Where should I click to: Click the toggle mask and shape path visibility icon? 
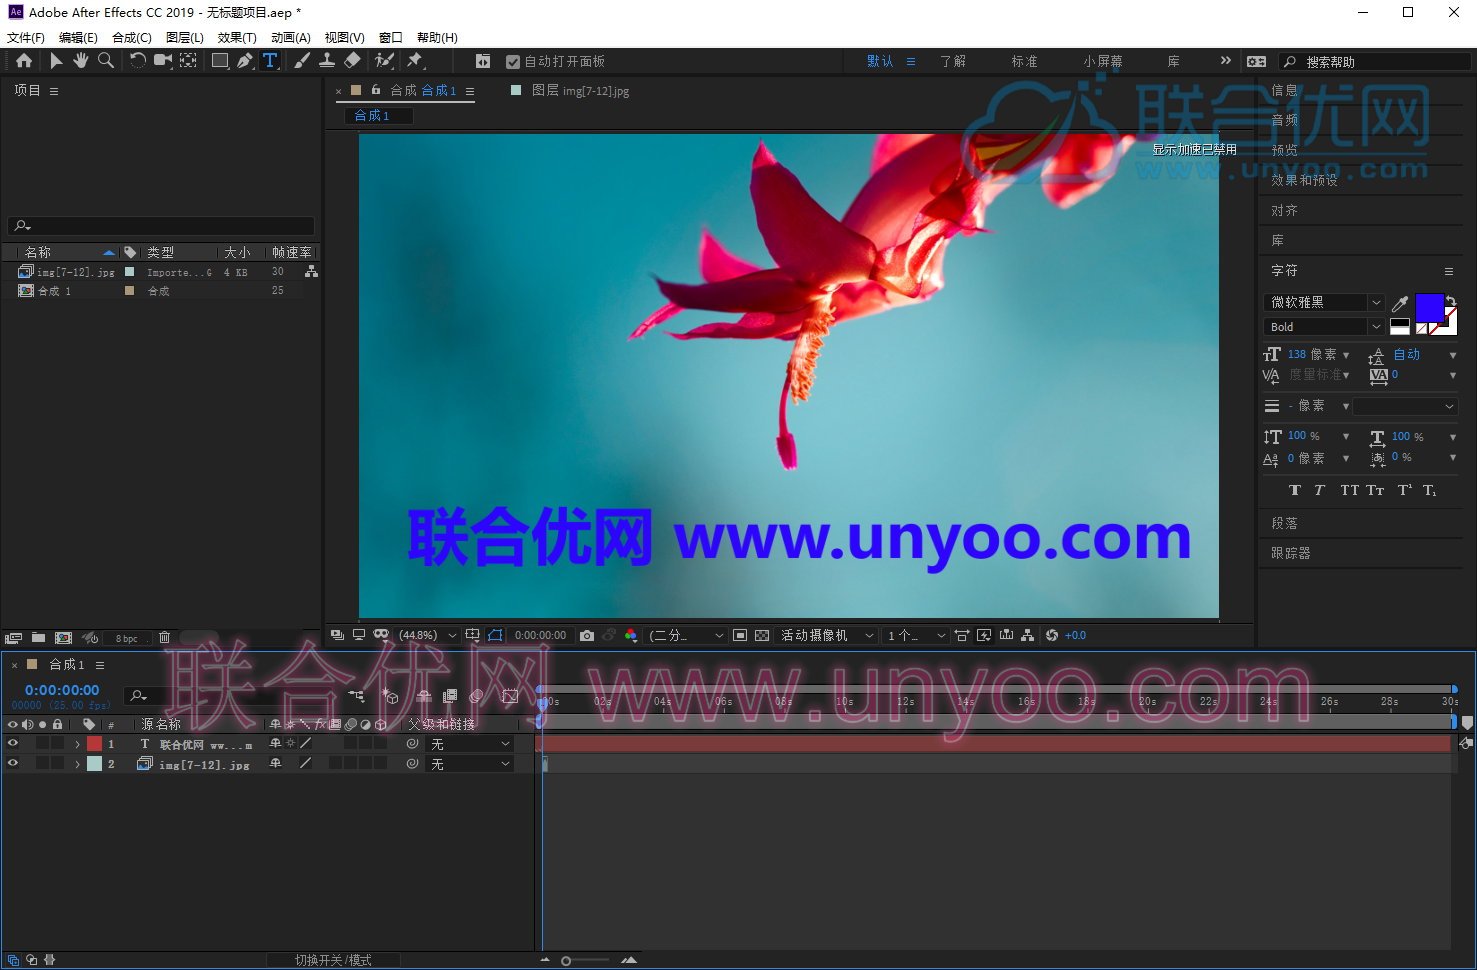coord(495,635)
